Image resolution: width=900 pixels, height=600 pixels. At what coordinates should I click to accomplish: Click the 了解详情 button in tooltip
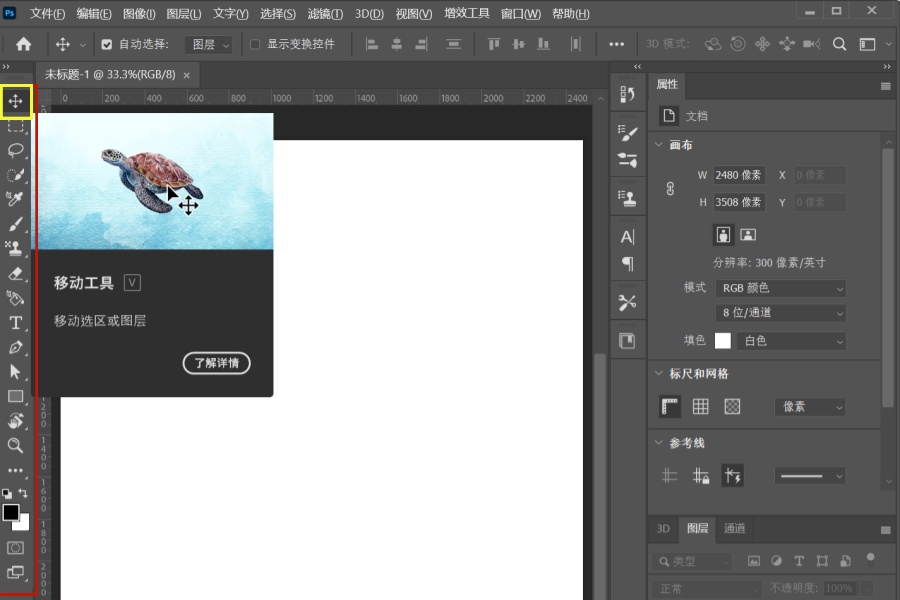pyautogui.click(x=216, y=363)
